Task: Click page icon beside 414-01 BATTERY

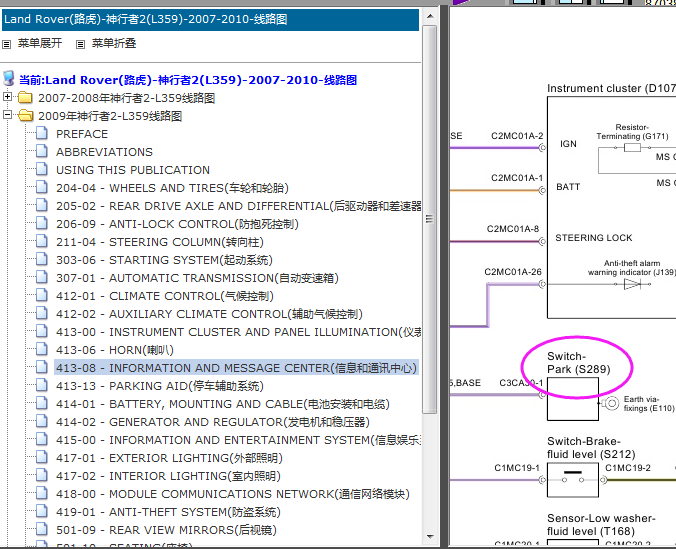Action: (42, 403)
